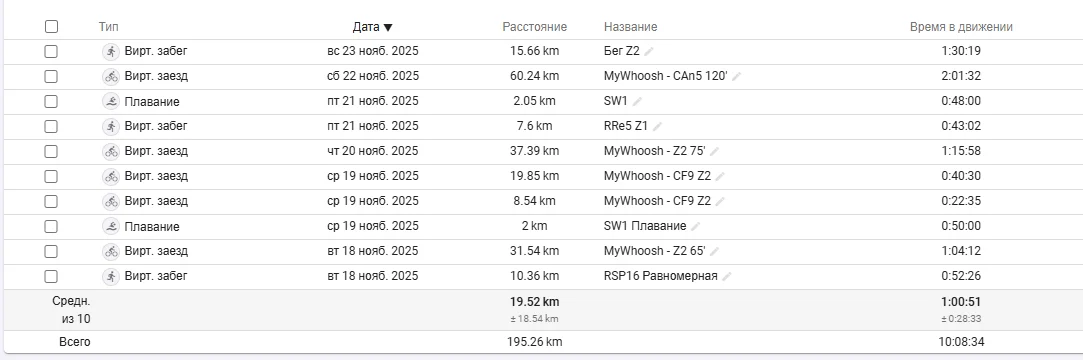The image size is (1083, 360).
Task: Rename RSP16 Равномерная via the pencil icon
Action: [727, 276]
